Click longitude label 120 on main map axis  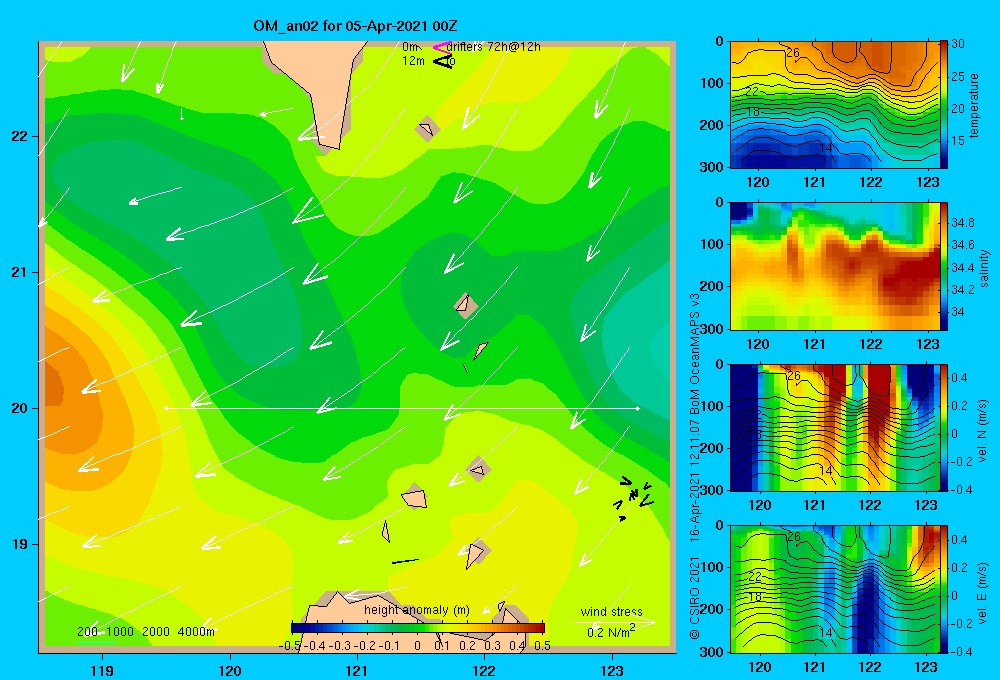point(230,670)
